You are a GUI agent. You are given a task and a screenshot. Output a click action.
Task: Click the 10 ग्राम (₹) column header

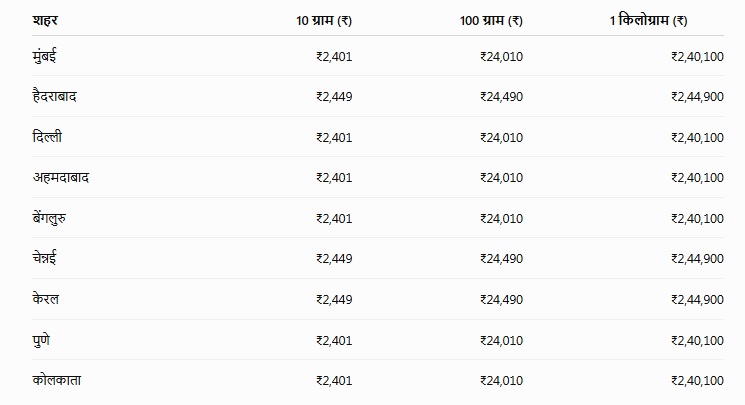(x=324, y=20)
